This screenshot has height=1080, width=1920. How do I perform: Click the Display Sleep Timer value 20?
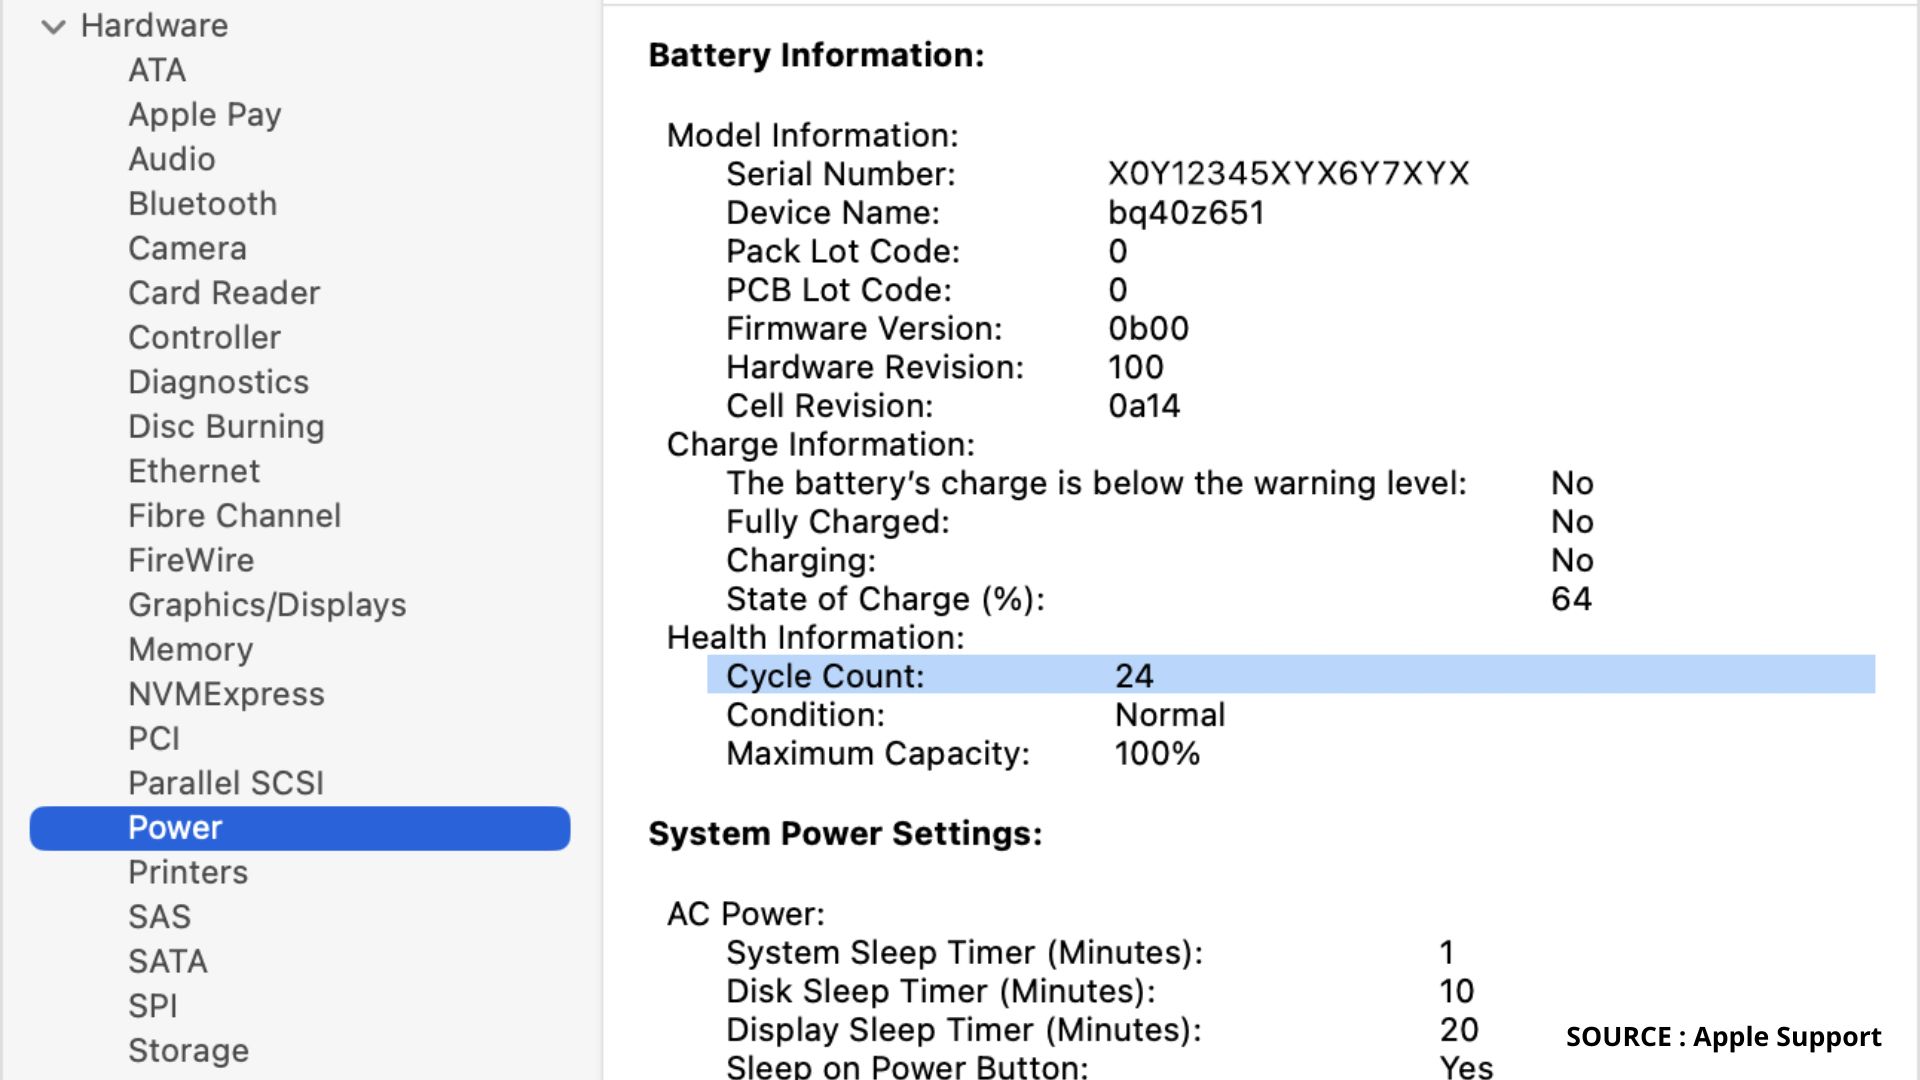point(1459,1030)
